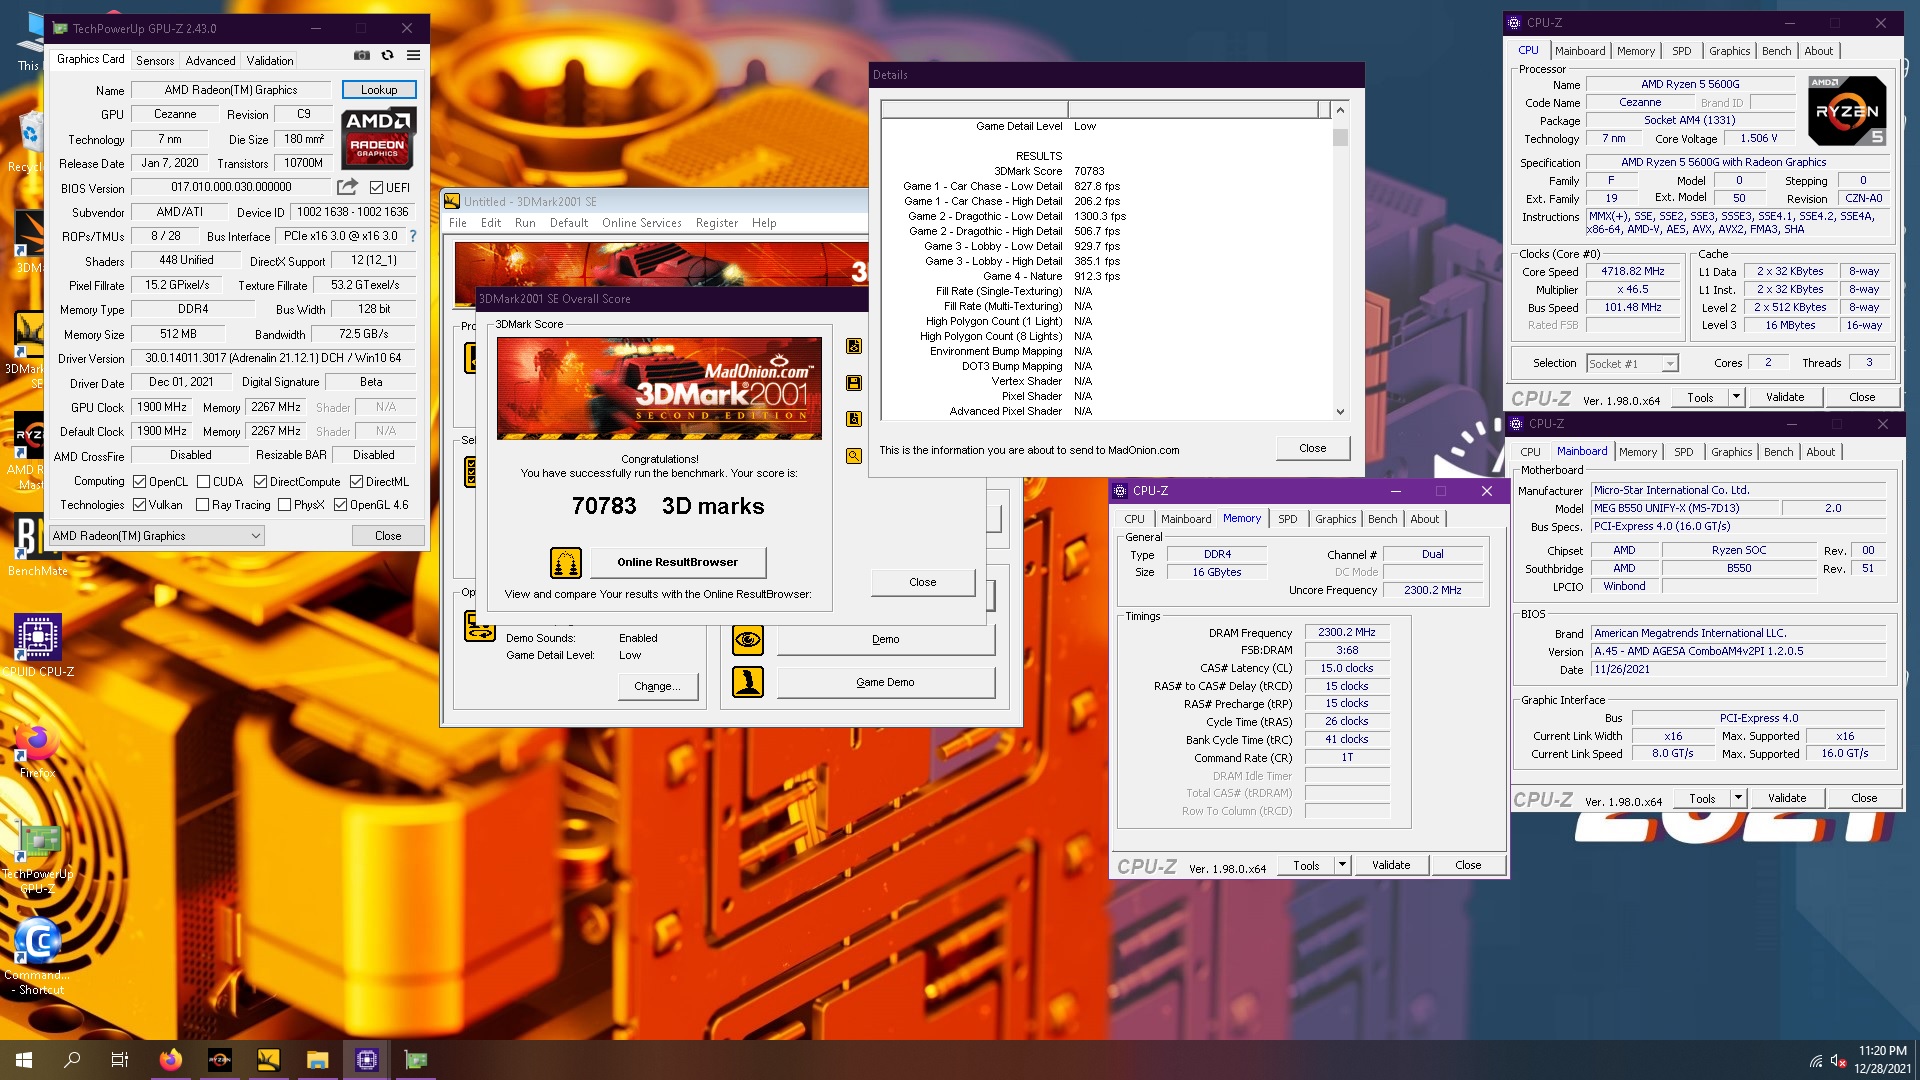
Task: Select SPD tab in CPU-Z Memory window
Action: [x=1287, y=519]
